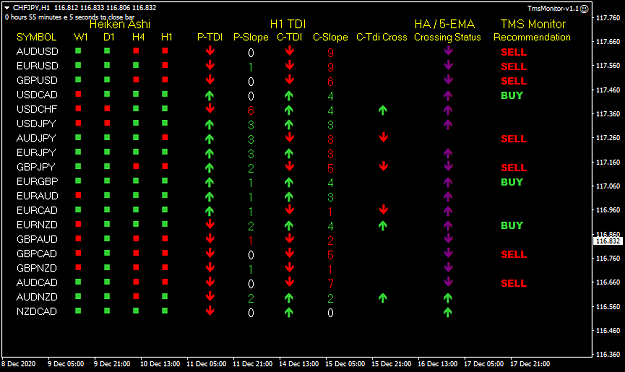Select the GBPNZD symbol row label
This screenshot has width=625, height=372.
pos(36,268)
